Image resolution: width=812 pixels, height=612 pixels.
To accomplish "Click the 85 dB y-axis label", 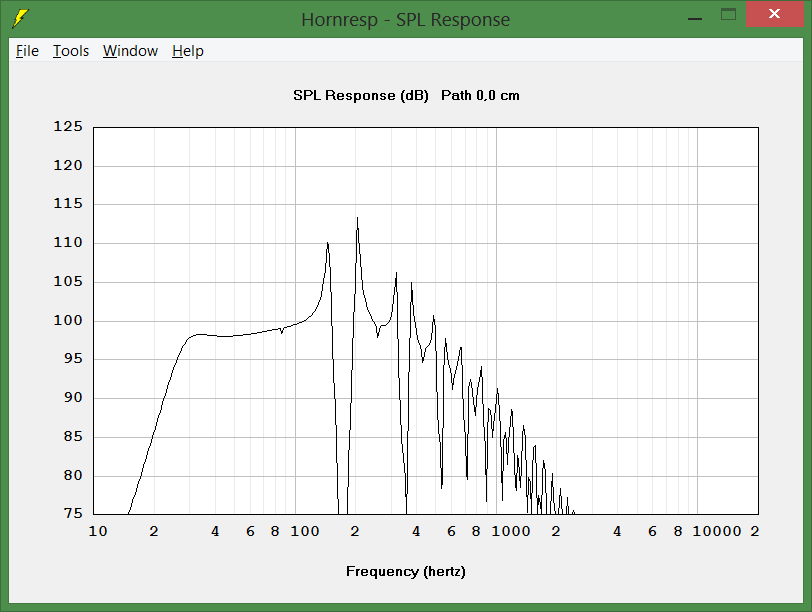I will (73, 436).
